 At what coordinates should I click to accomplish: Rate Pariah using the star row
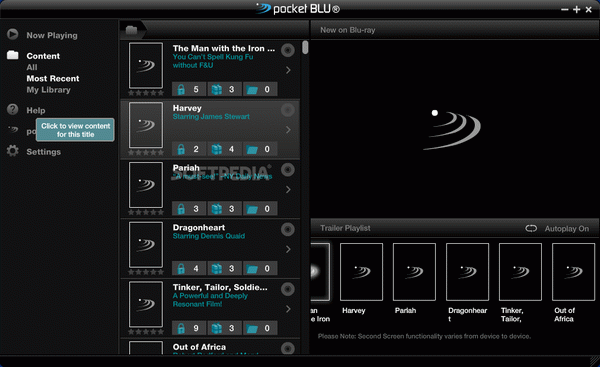pos(146,212)
